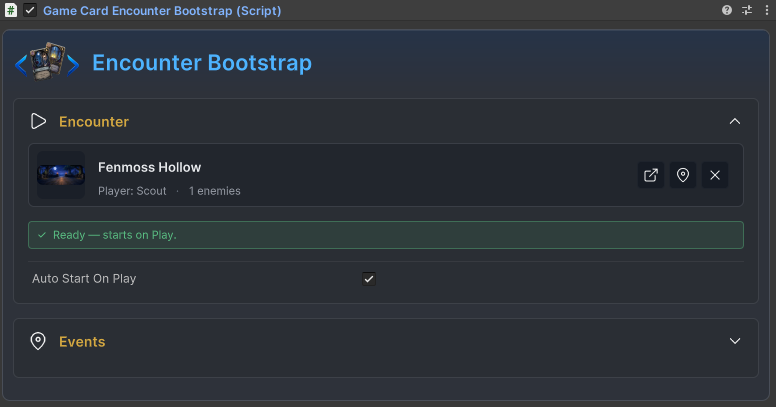Image resolution: width=776 pixels, height=407 pixels.
Task: Open the component three-dot options menu
Action: pyautogui.click(x=767, y=10)
